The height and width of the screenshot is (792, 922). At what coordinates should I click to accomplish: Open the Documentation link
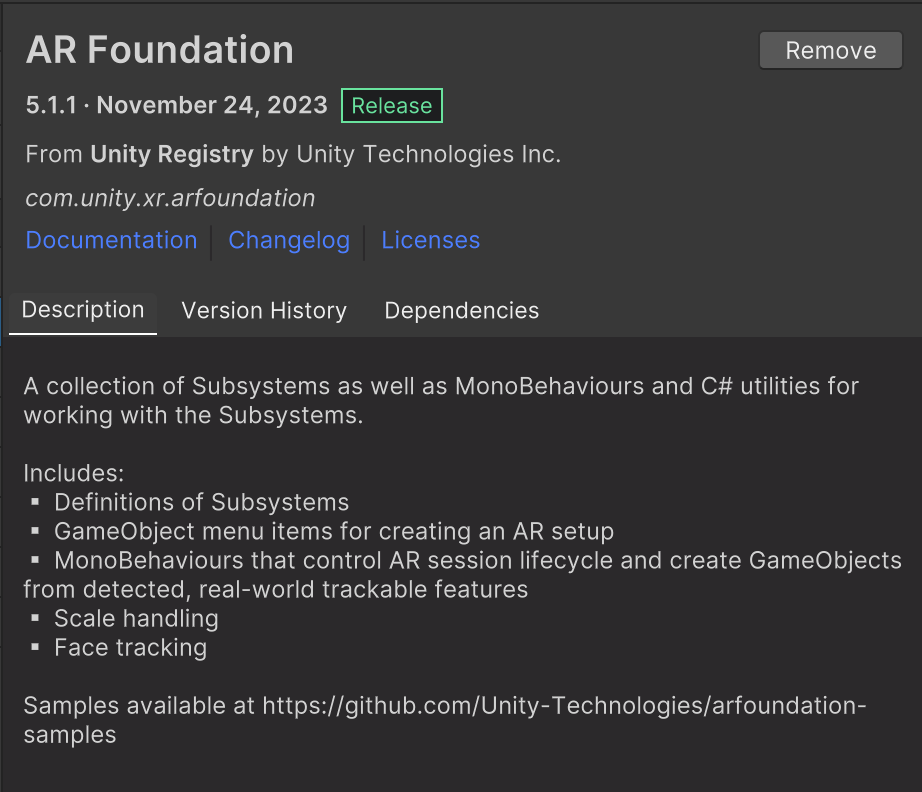click(111, 240)
